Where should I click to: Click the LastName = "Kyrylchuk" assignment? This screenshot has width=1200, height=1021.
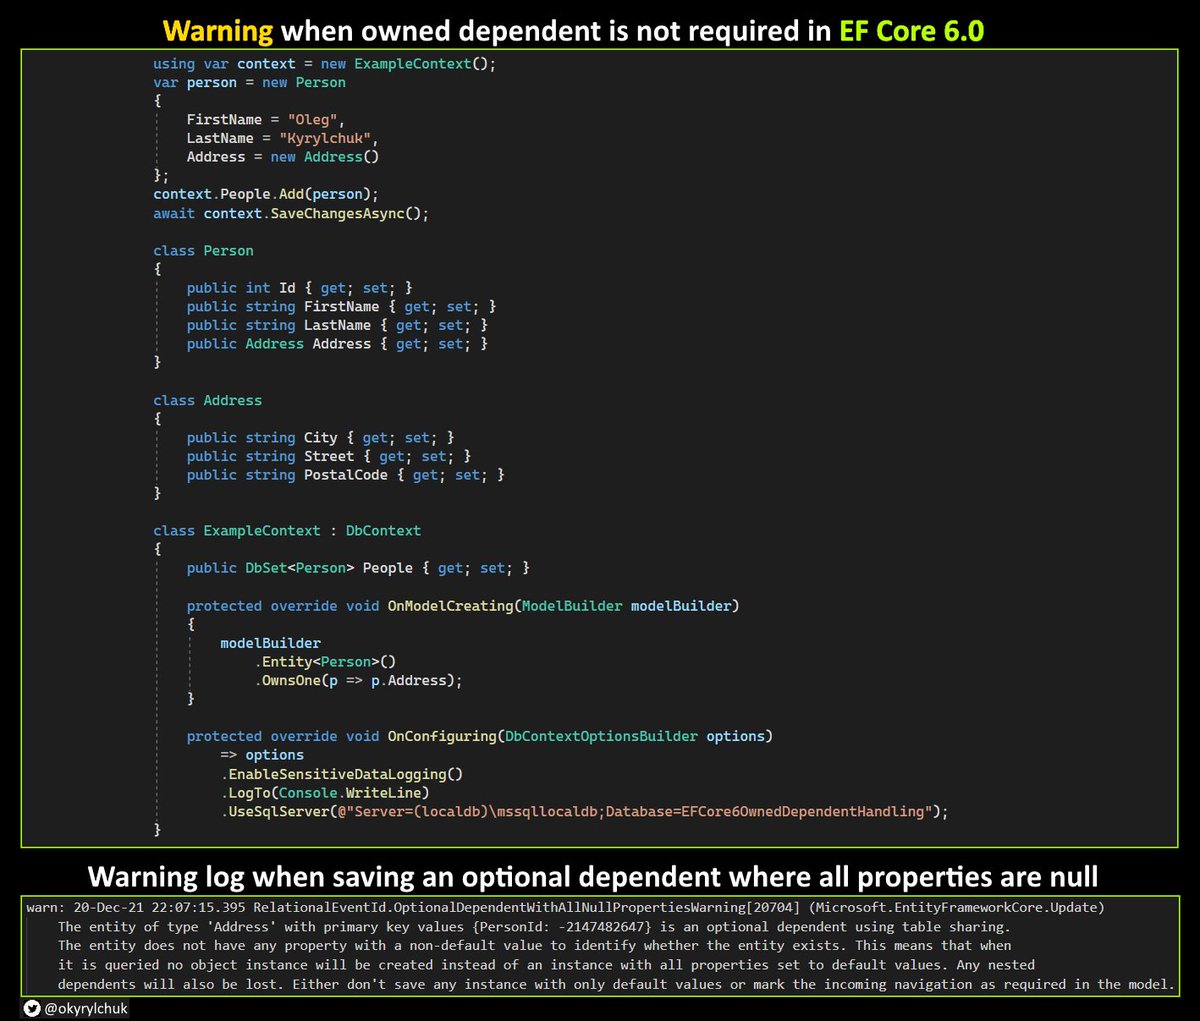click(283, 139)
